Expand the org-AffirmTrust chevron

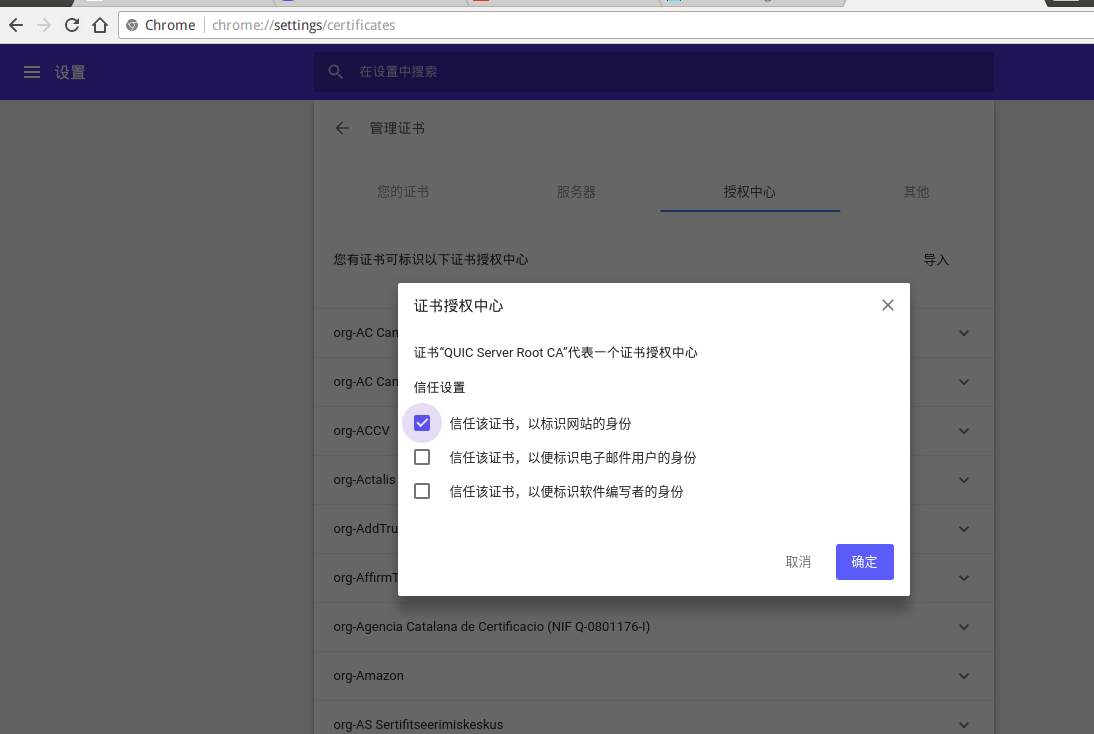point(964,578)
